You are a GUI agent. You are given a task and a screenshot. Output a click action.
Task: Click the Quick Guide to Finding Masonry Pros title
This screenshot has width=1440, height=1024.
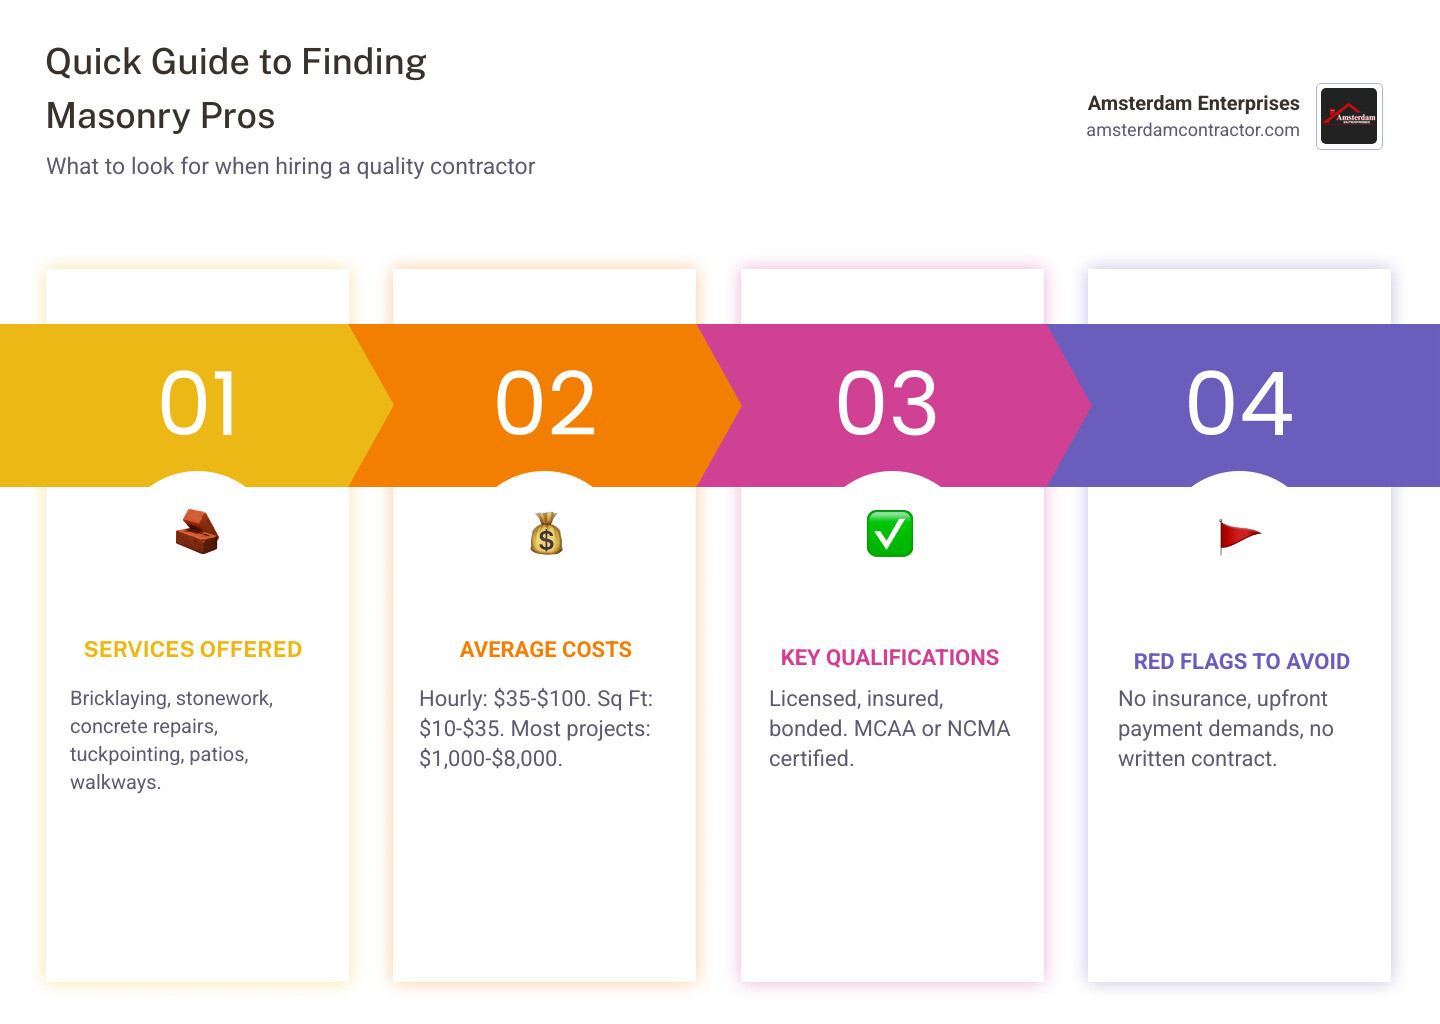click(x=236, y=89)
